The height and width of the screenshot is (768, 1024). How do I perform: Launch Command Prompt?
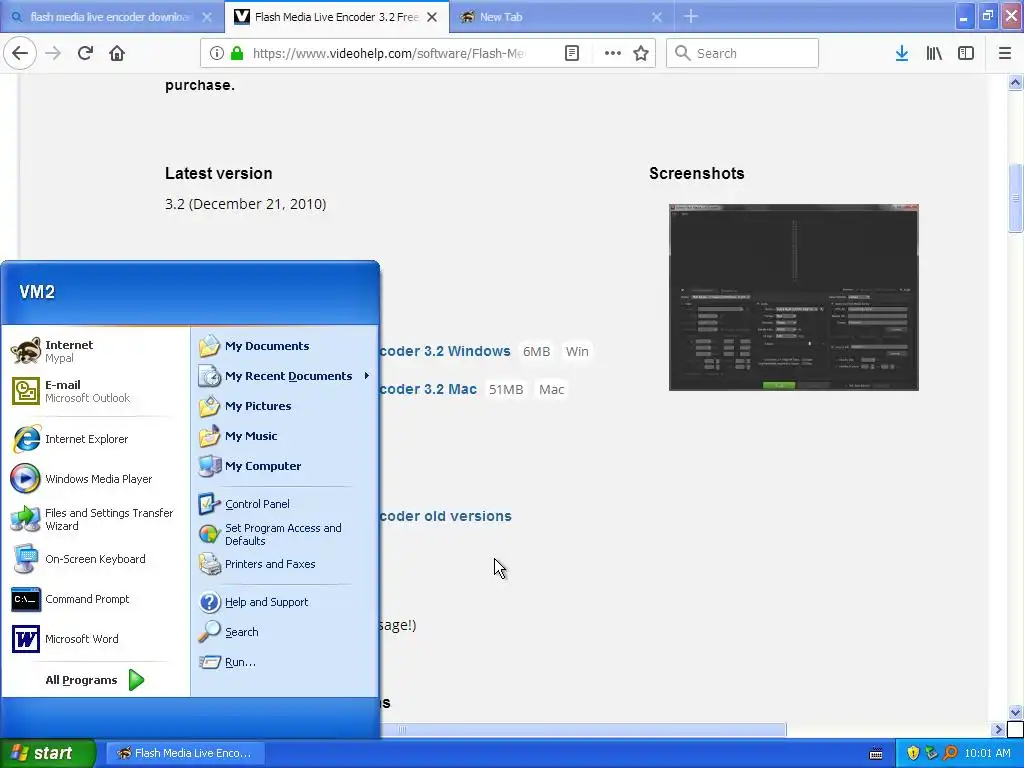tap(95, 599)
